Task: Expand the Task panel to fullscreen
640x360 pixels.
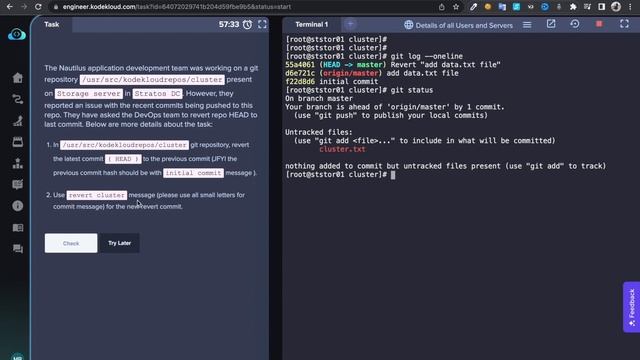Action: (x=262, y=24)
